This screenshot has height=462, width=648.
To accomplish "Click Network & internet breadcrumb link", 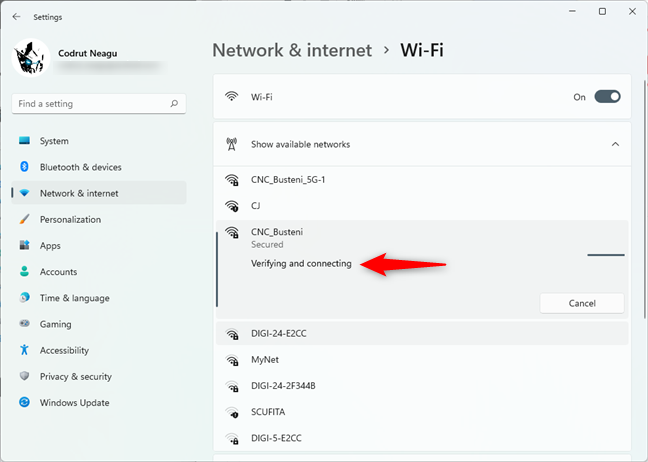I will (292, 50).
